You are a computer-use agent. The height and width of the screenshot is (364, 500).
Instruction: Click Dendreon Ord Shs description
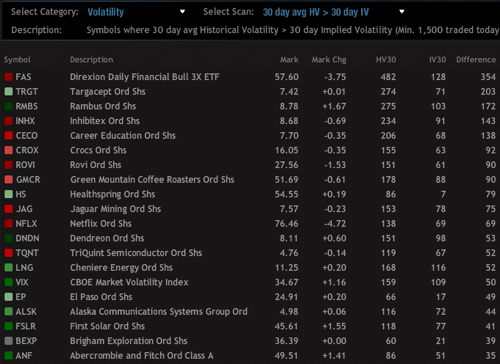[x=107, y=238]
